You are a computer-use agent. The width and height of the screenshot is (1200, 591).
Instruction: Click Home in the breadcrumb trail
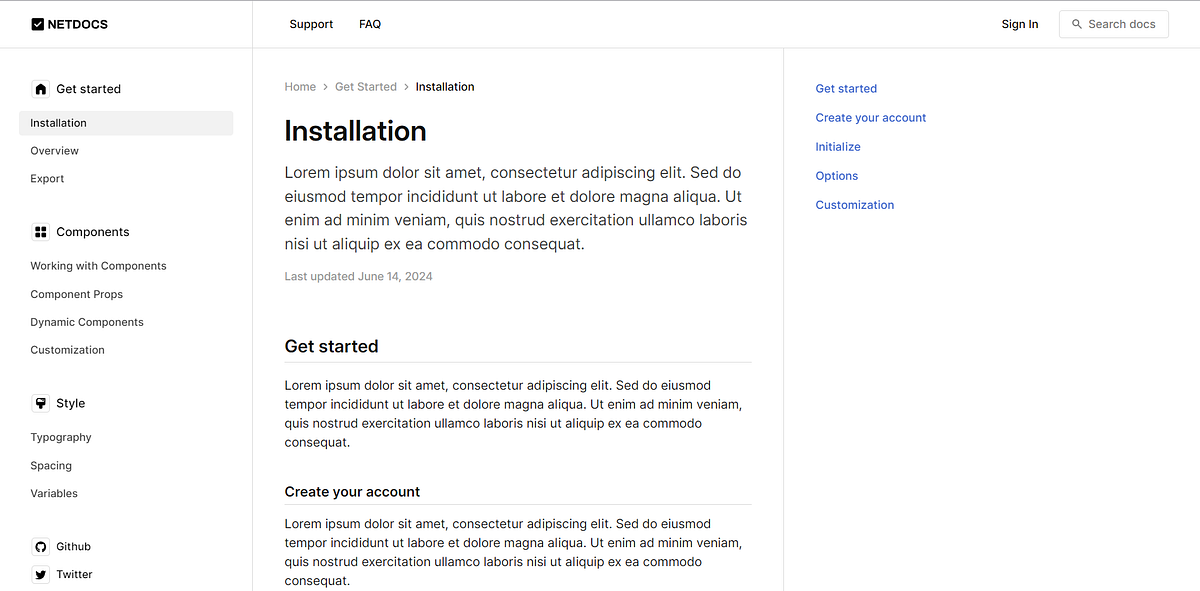[300, 86]
